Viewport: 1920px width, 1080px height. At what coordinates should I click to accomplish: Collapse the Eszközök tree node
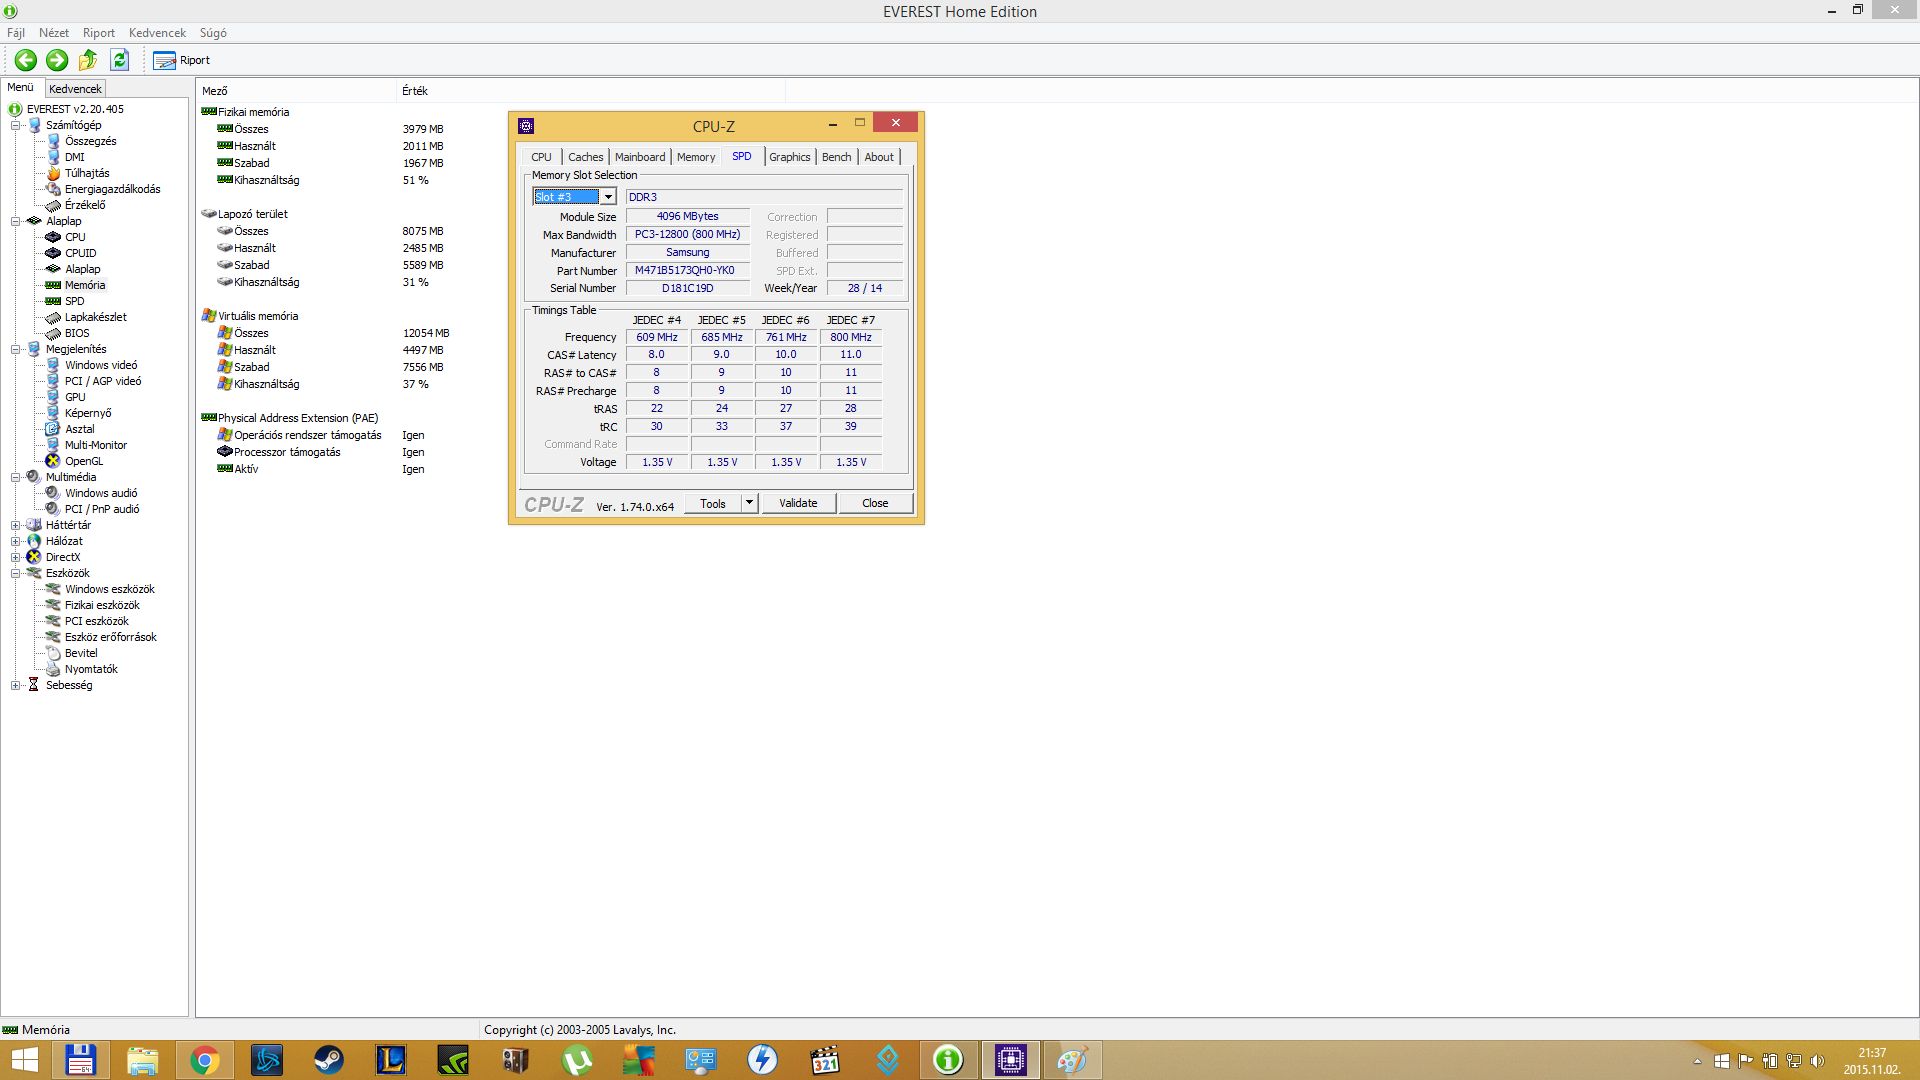point(16,573)
